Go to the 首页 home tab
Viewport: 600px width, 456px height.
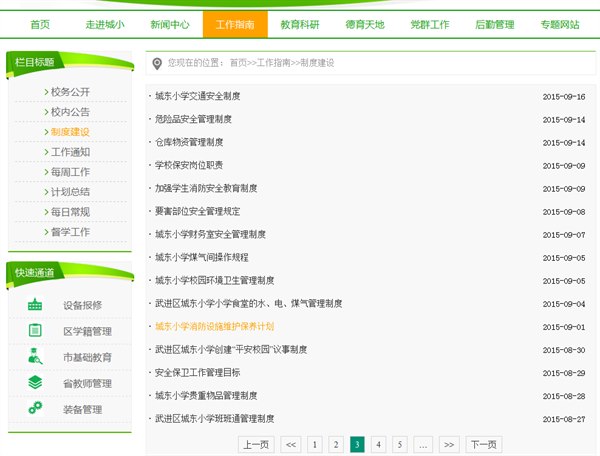point(40,24)
